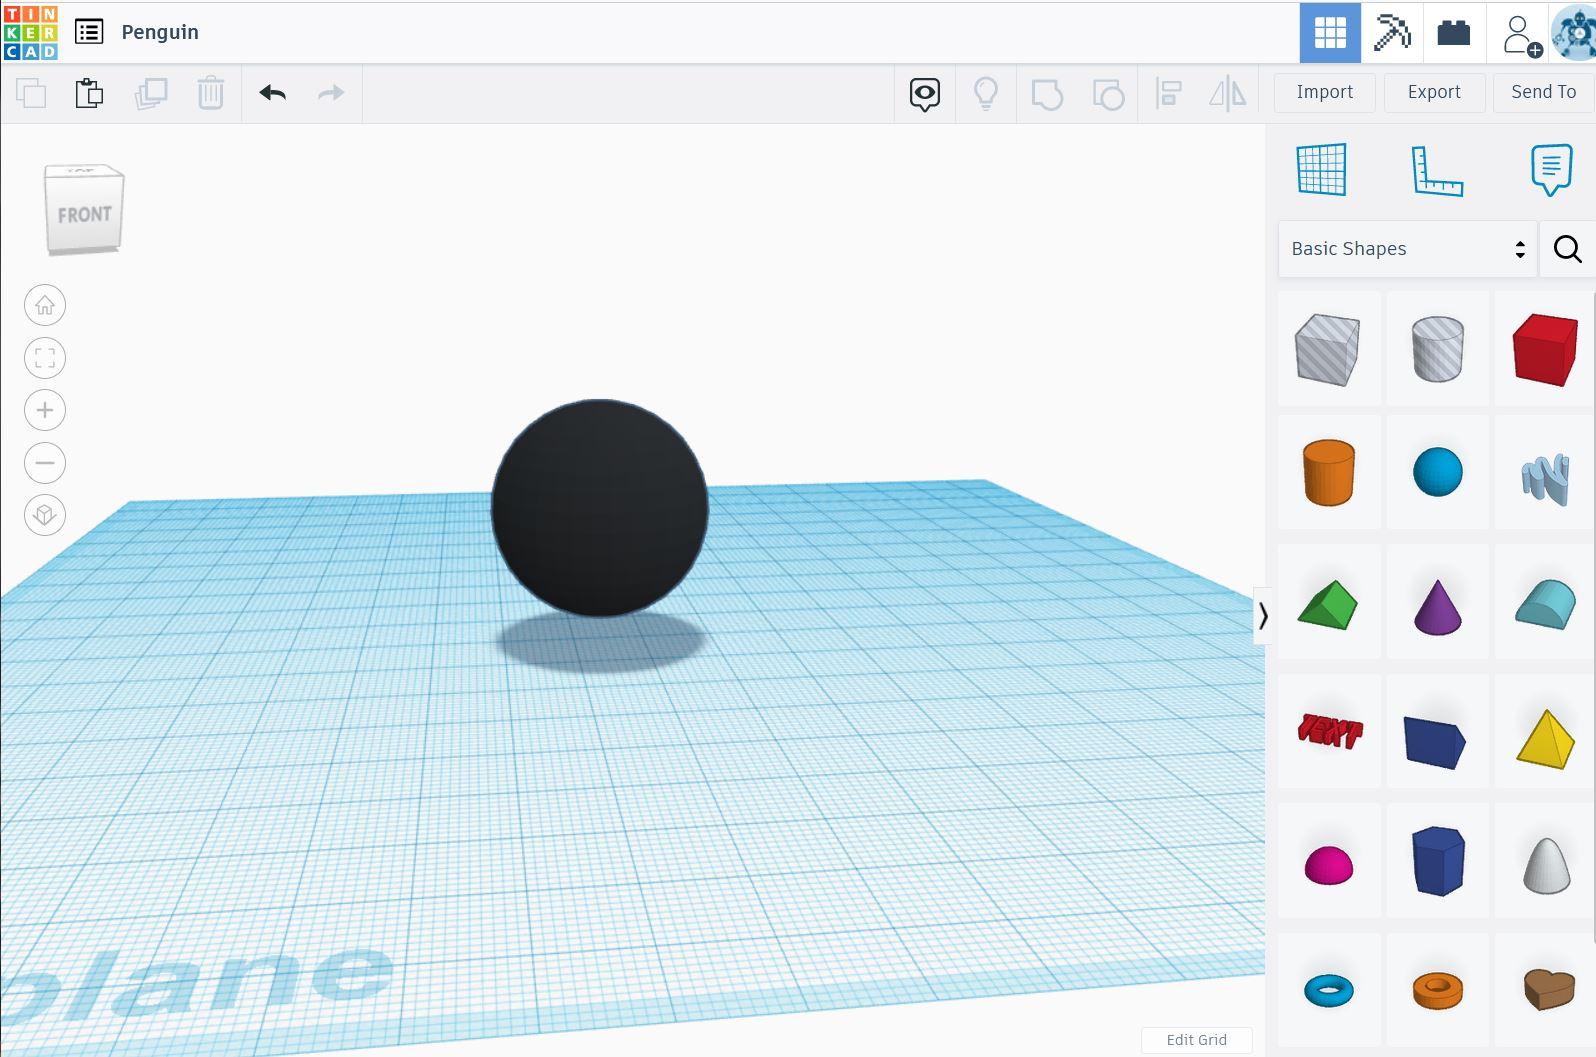Click the Copy toolbar icon
Image resolution: width=1596 pixels, height=1057 pixels.
pos(31,93)
